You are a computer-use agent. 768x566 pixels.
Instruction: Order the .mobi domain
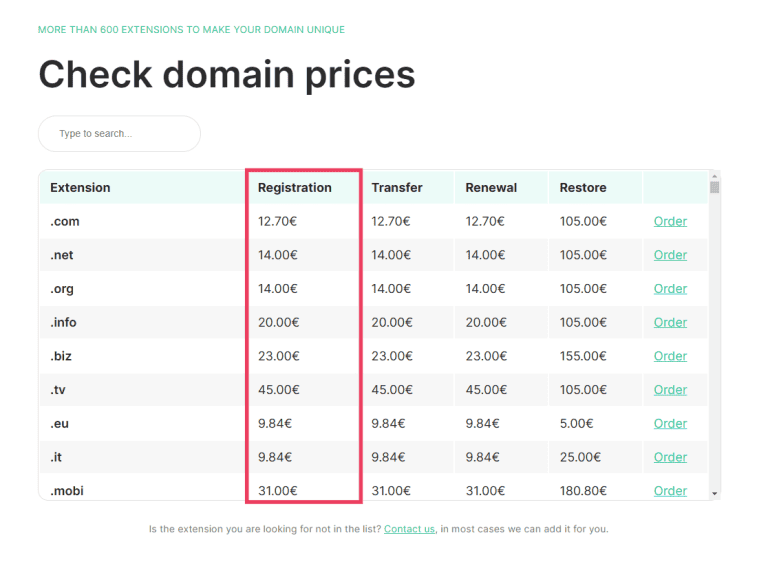670,491
